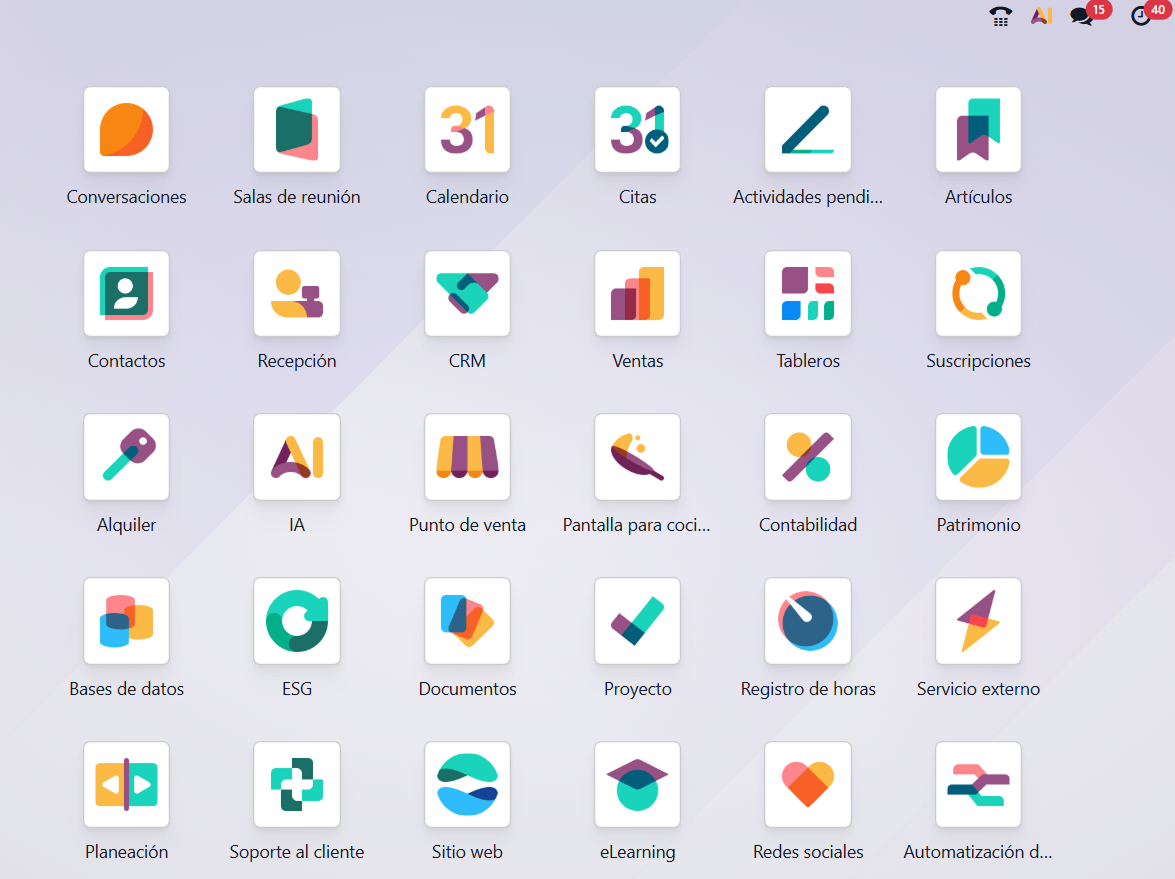1175x879 pixels.
Task: Launch the CRM application
Action: [467, 293]
